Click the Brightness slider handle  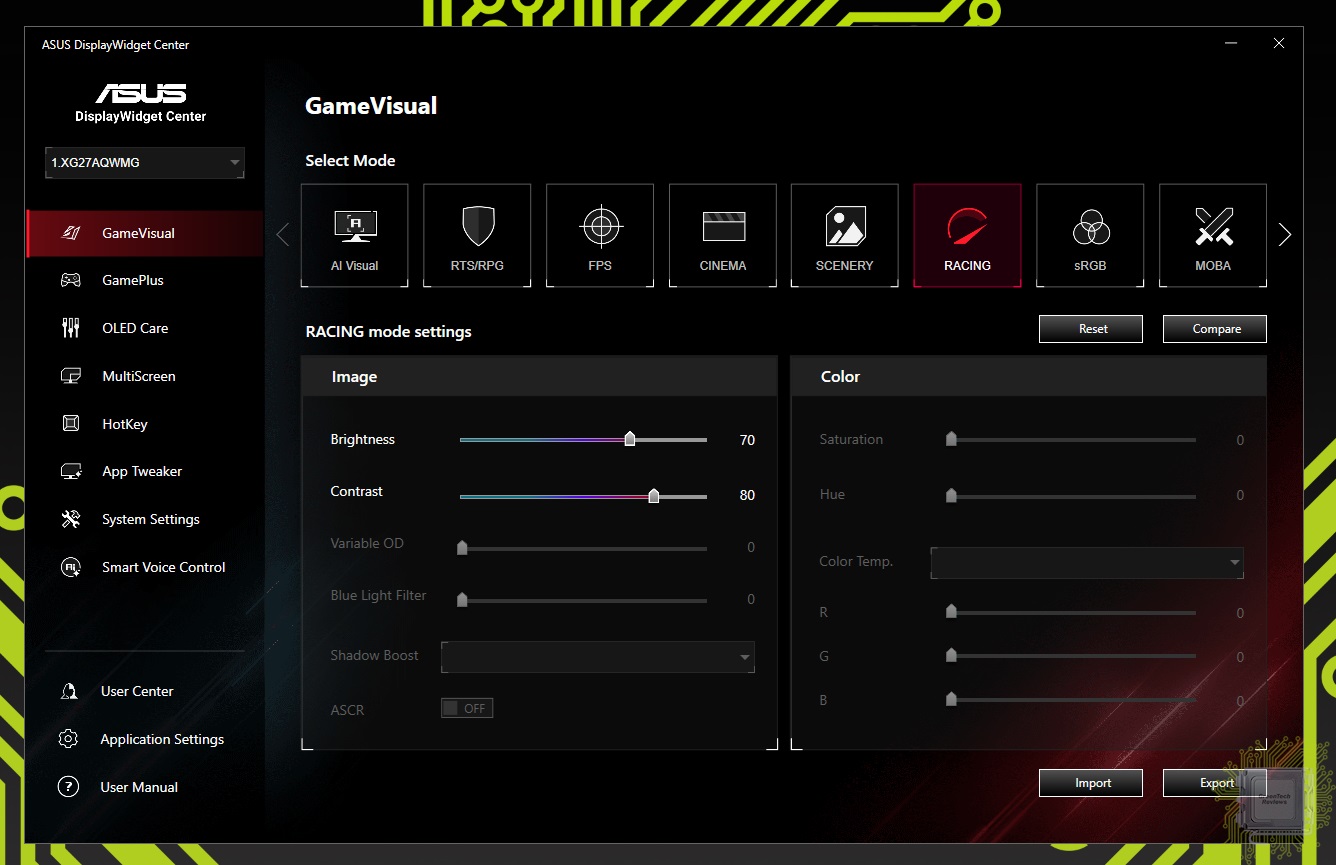(x=630, y=439)
